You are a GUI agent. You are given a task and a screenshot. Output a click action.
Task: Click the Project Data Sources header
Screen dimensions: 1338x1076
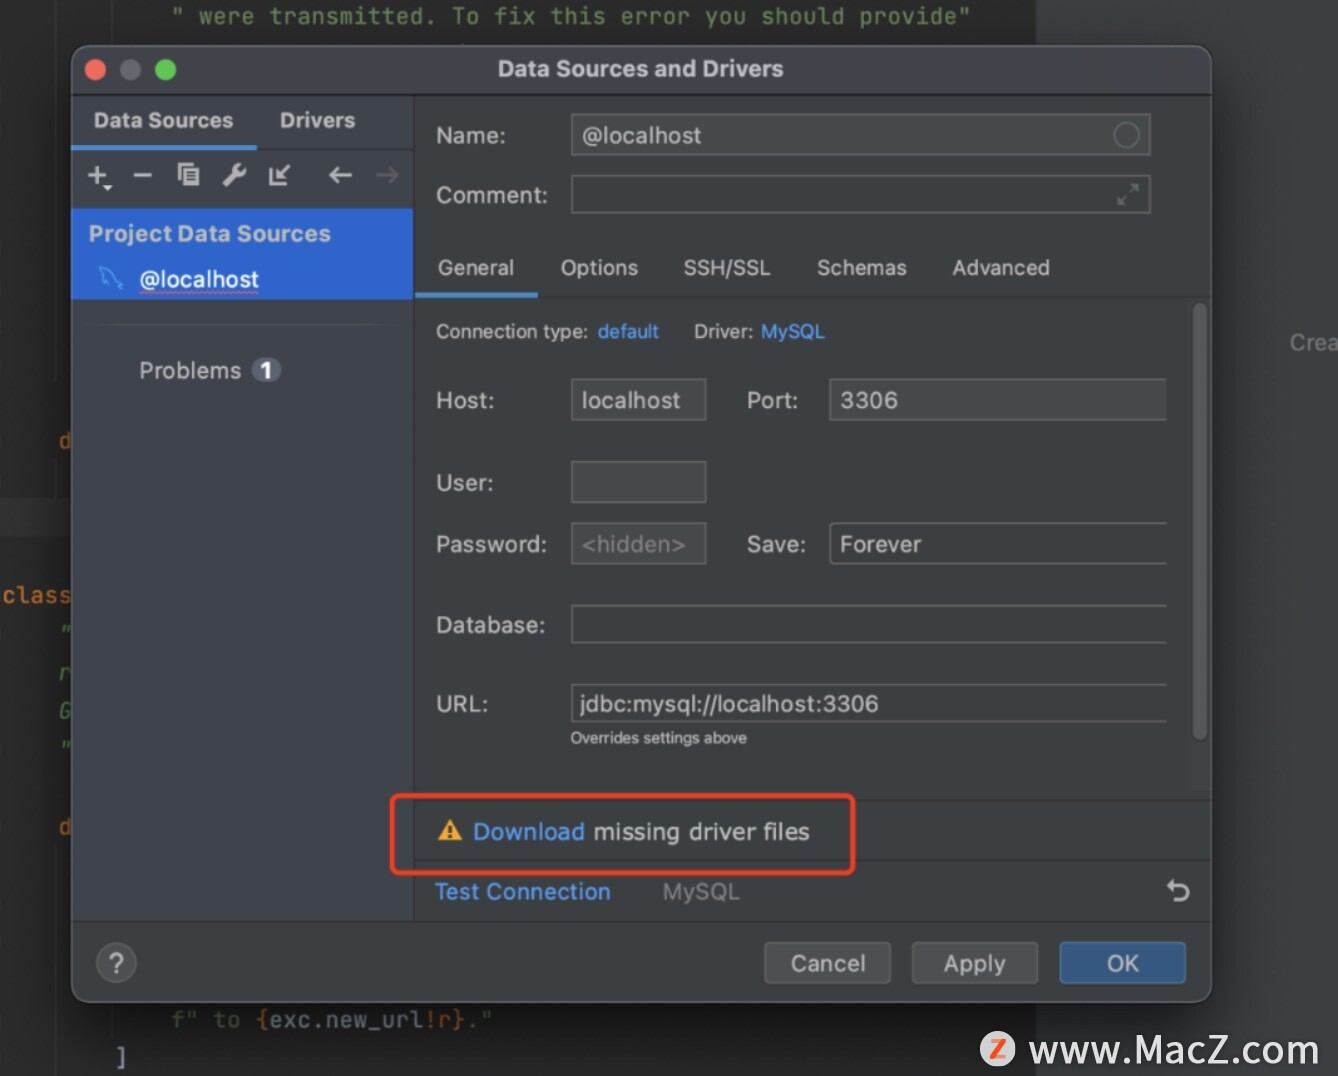(209, 234)
